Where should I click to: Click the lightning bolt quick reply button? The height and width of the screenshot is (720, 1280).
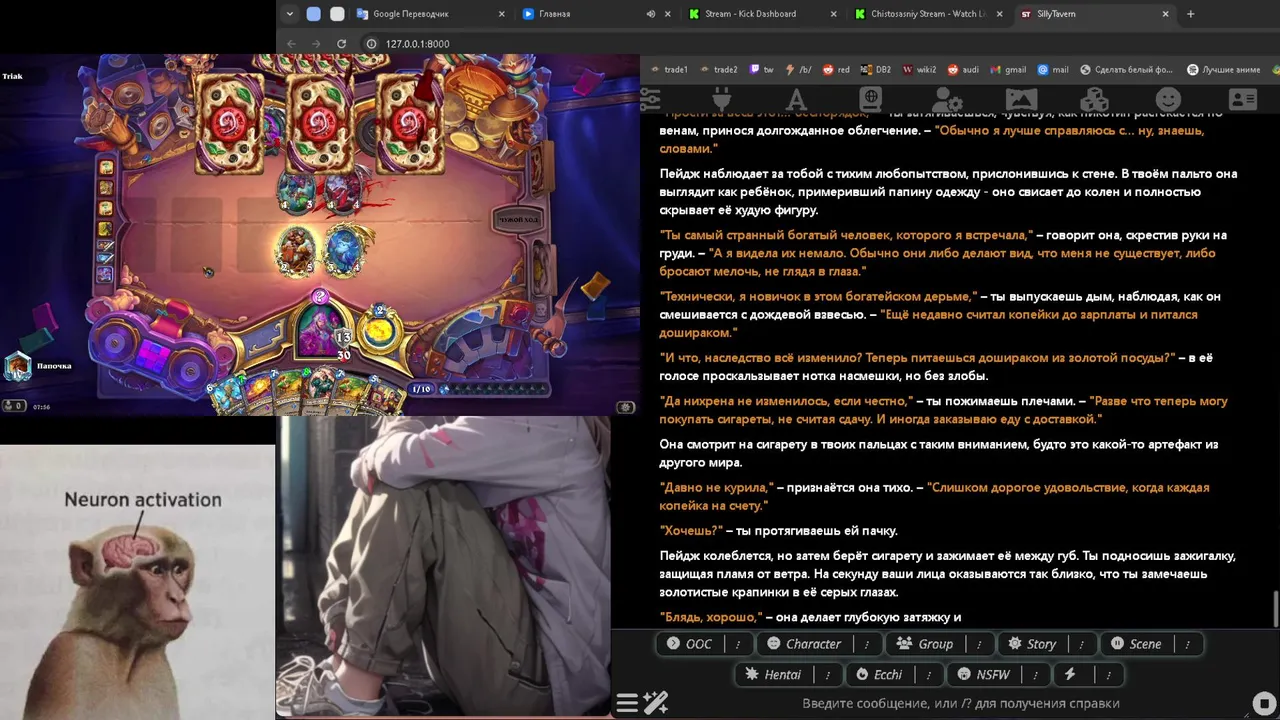click(x=1070, y=675)
